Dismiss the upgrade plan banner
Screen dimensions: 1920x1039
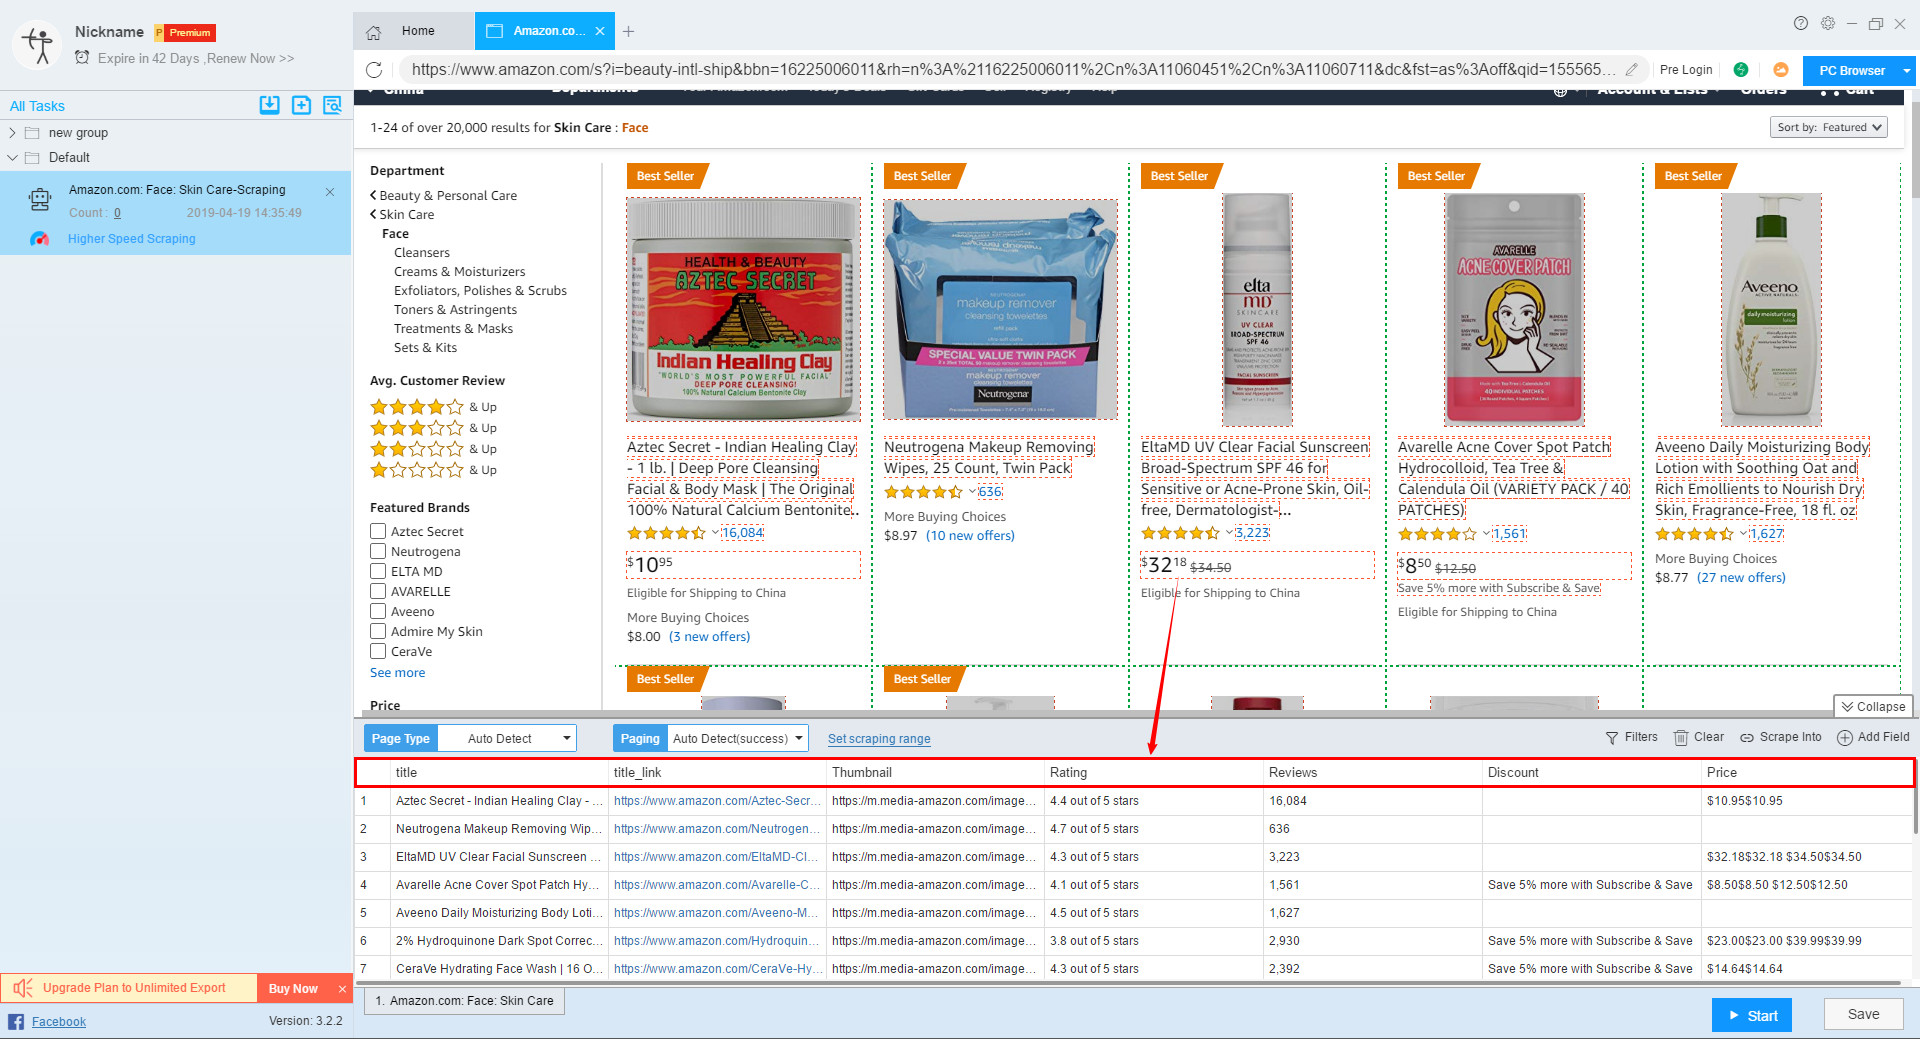[342, 989]
